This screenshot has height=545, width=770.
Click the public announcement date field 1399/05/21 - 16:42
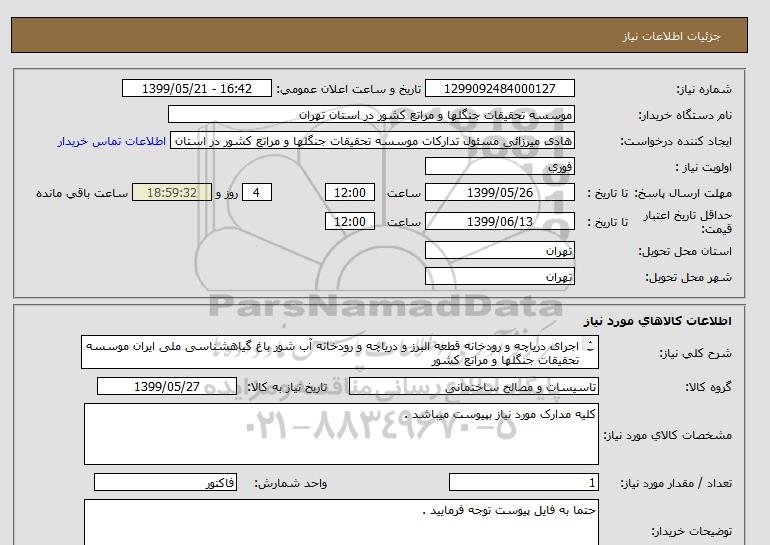click(196, 88)
